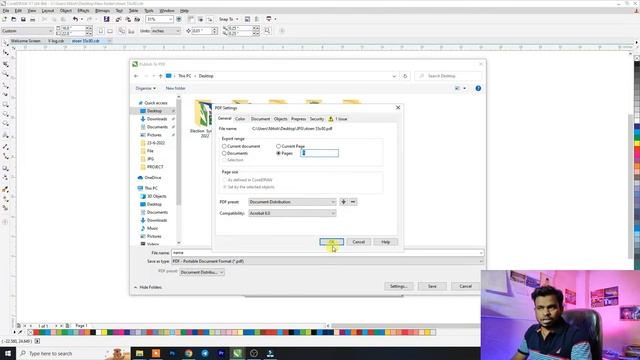640x360 pixels.
Task: Click the refresh icon beside the address bar
Action: (x=405, y=76)
